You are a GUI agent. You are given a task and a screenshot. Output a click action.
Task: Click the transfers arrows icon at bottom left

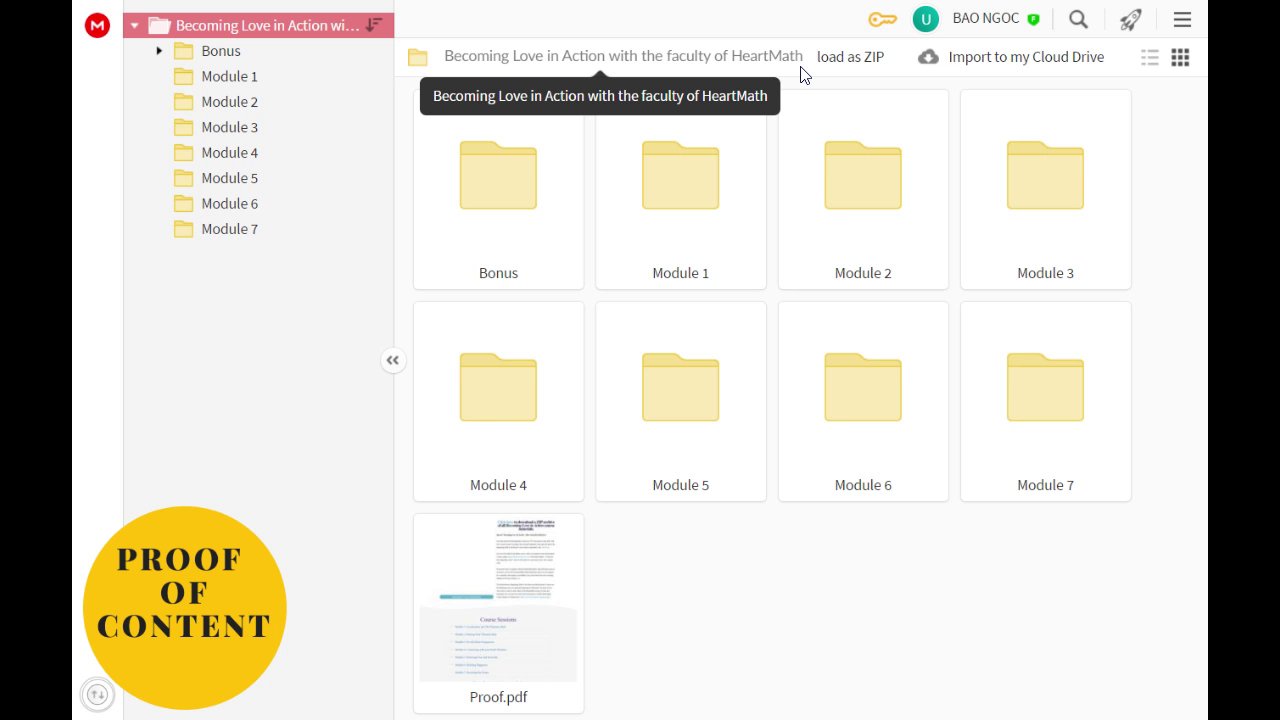coord(97,694)
